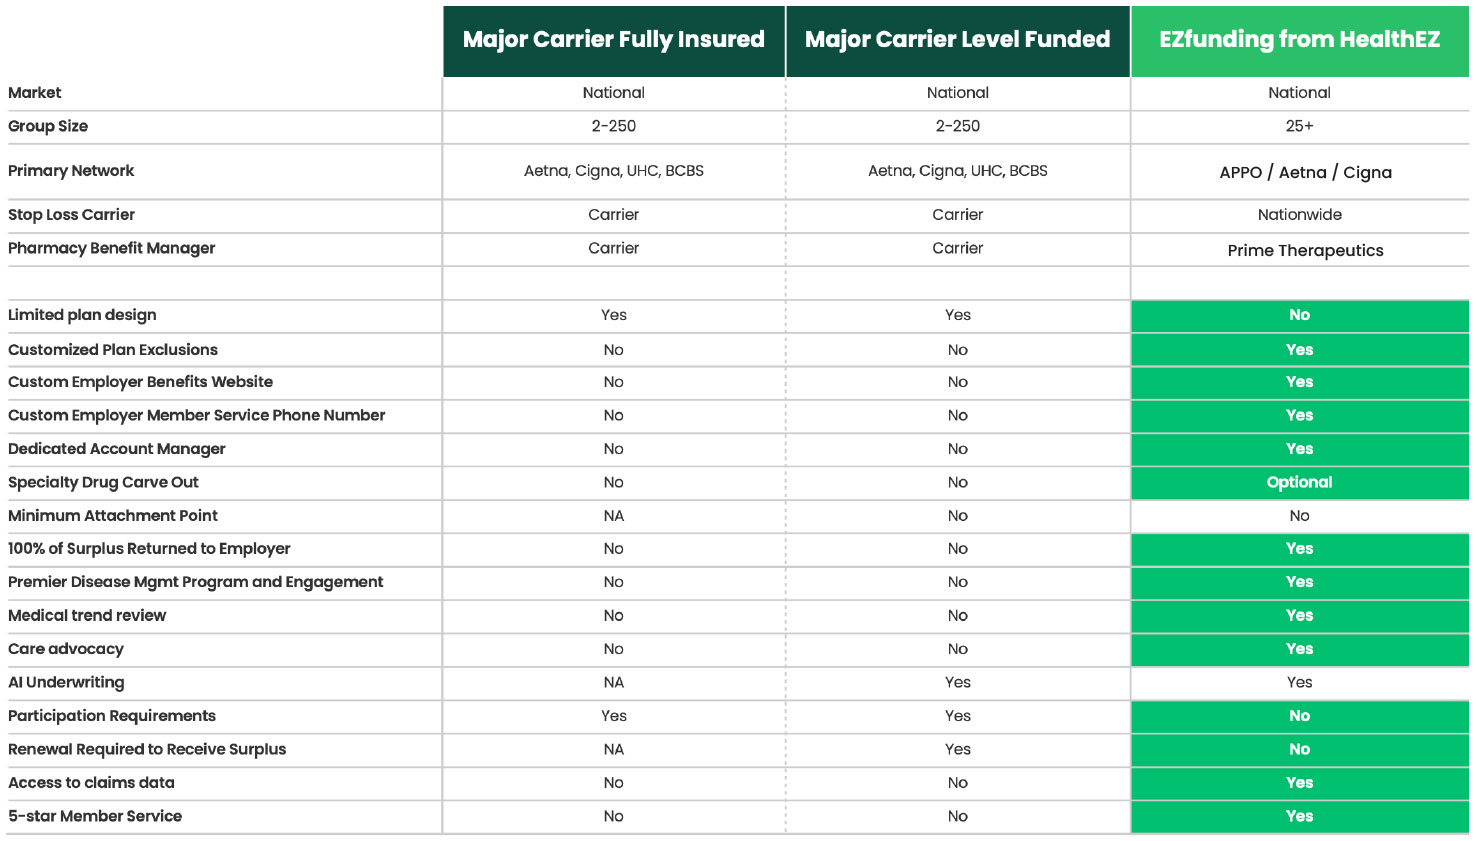
Task: Toggle the 100% of Surplus Returned to Employer cell
Action: click(x=1299, y=549)
